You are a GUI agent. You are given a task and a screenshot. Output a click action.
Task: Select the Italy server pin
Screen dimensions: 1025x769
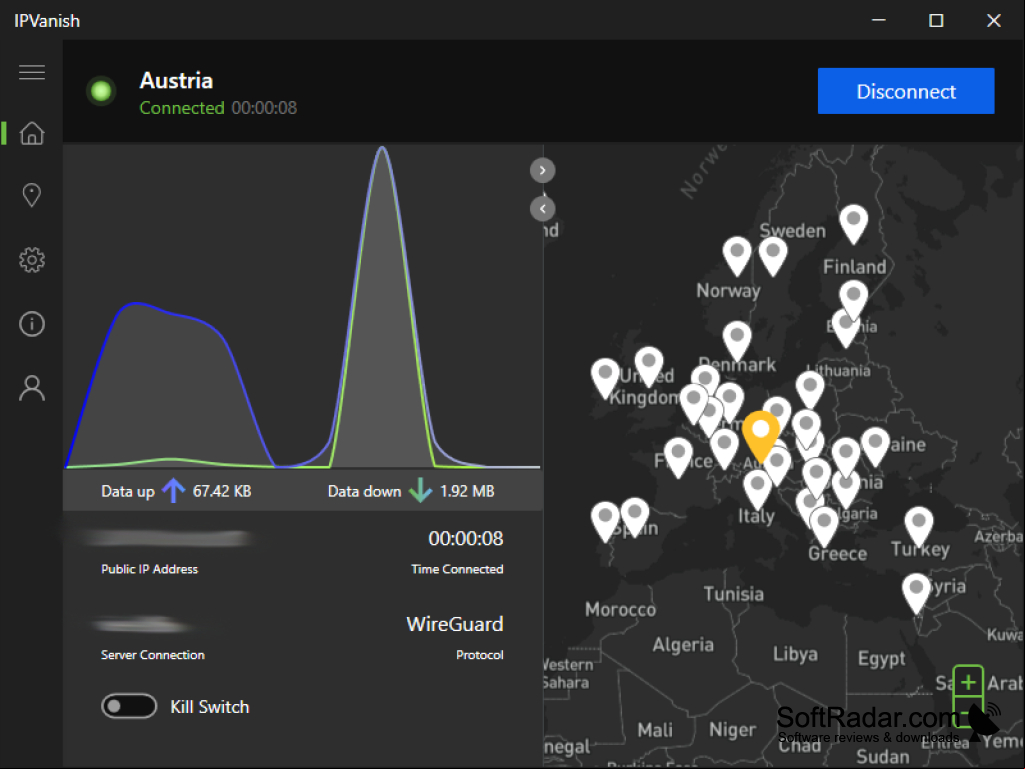(x=757, y=489)
